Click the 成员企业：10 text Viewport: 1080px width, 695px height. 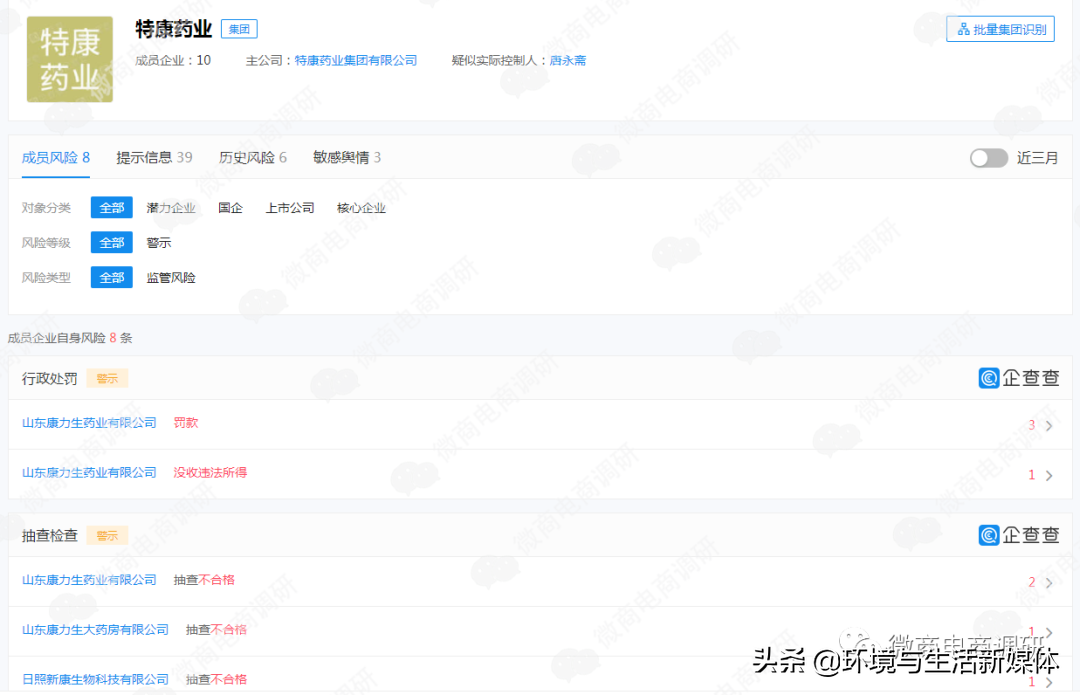click(x=173, y=61)
